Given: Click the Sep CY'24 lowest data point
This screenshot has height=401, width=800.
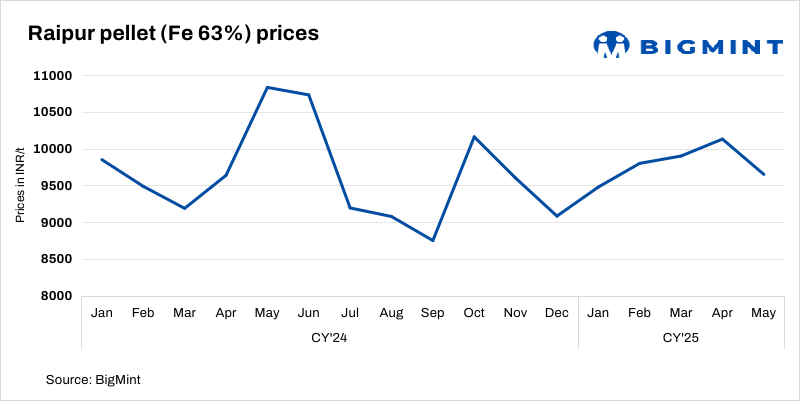Looking at the screenshot, I should [x=433, y=240].
